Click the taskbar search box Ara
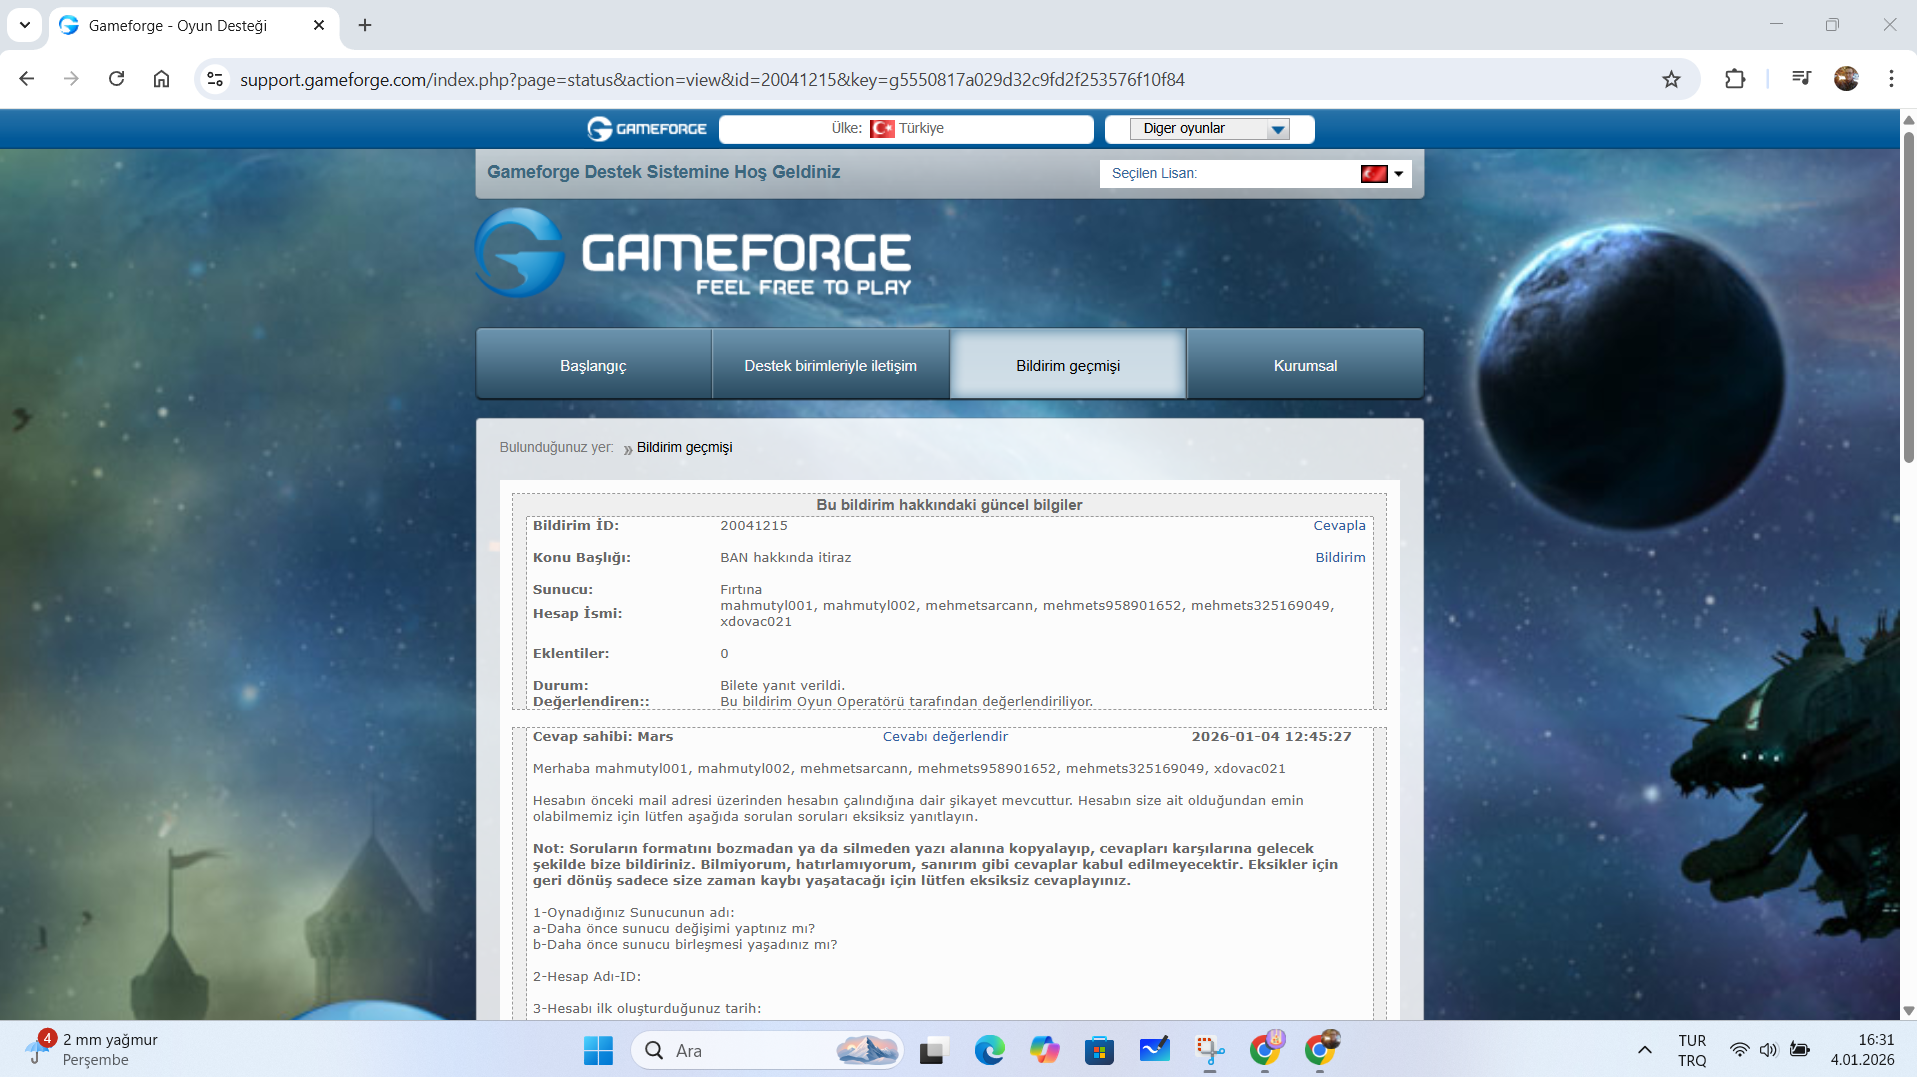Viewport: 1917px width, 1077px height. coord(767,1050)
